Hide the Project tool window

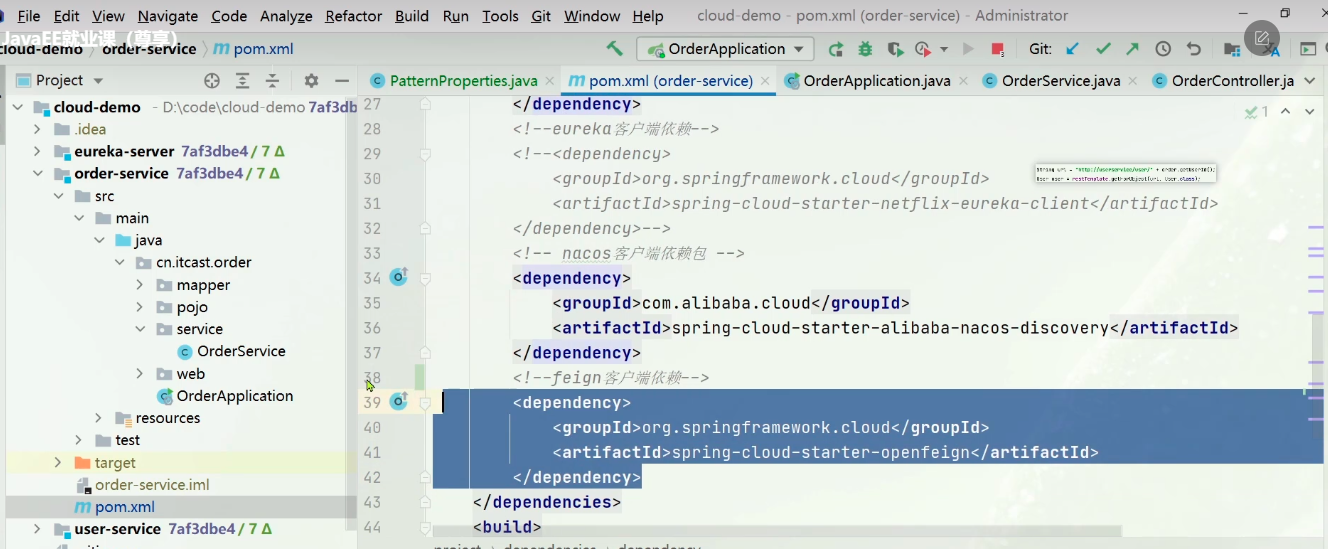341,80
